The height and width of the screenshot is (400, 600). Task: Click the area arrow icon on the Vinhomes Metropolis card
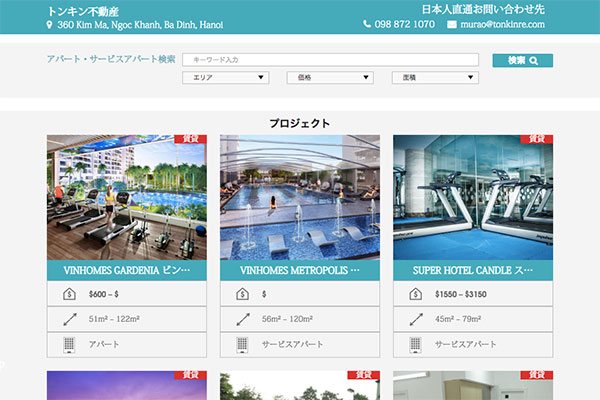point(243,319)
